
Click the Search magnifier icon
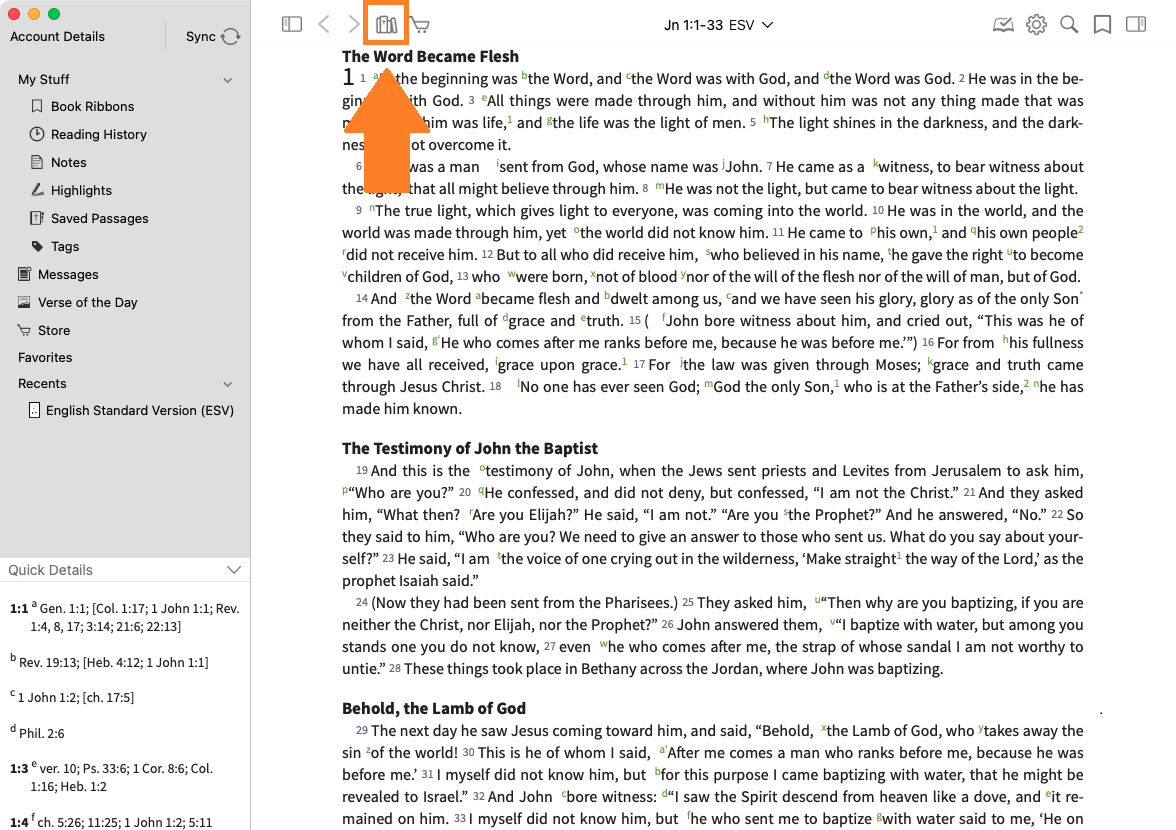click(1069, 25)
